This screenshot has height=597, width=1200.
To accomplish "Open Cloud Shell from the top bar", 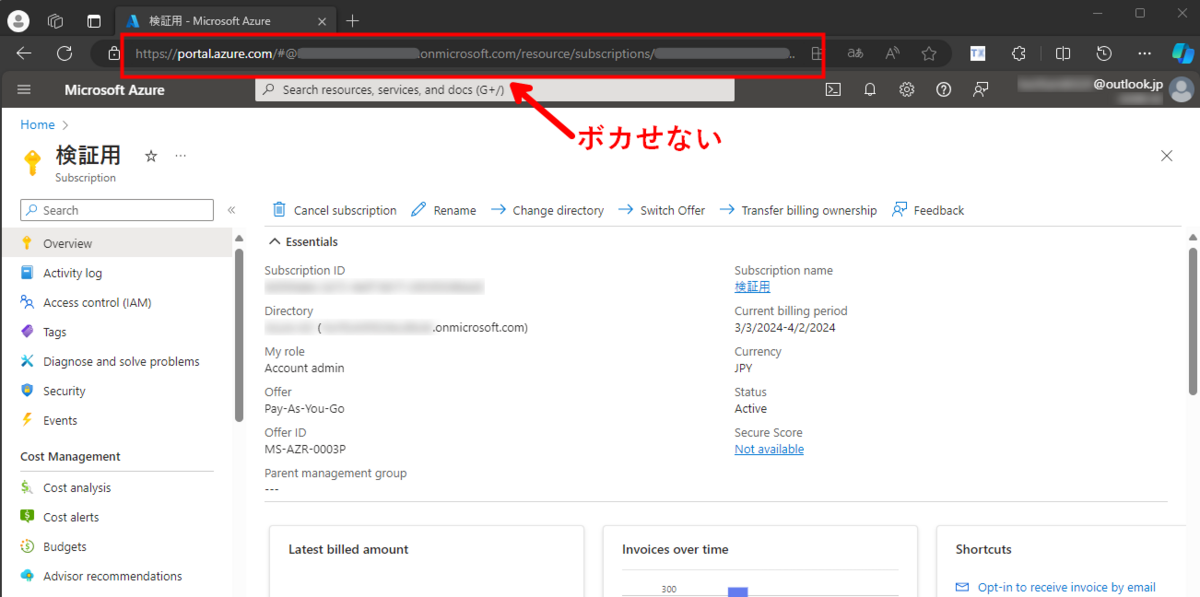I will (833, 90).
